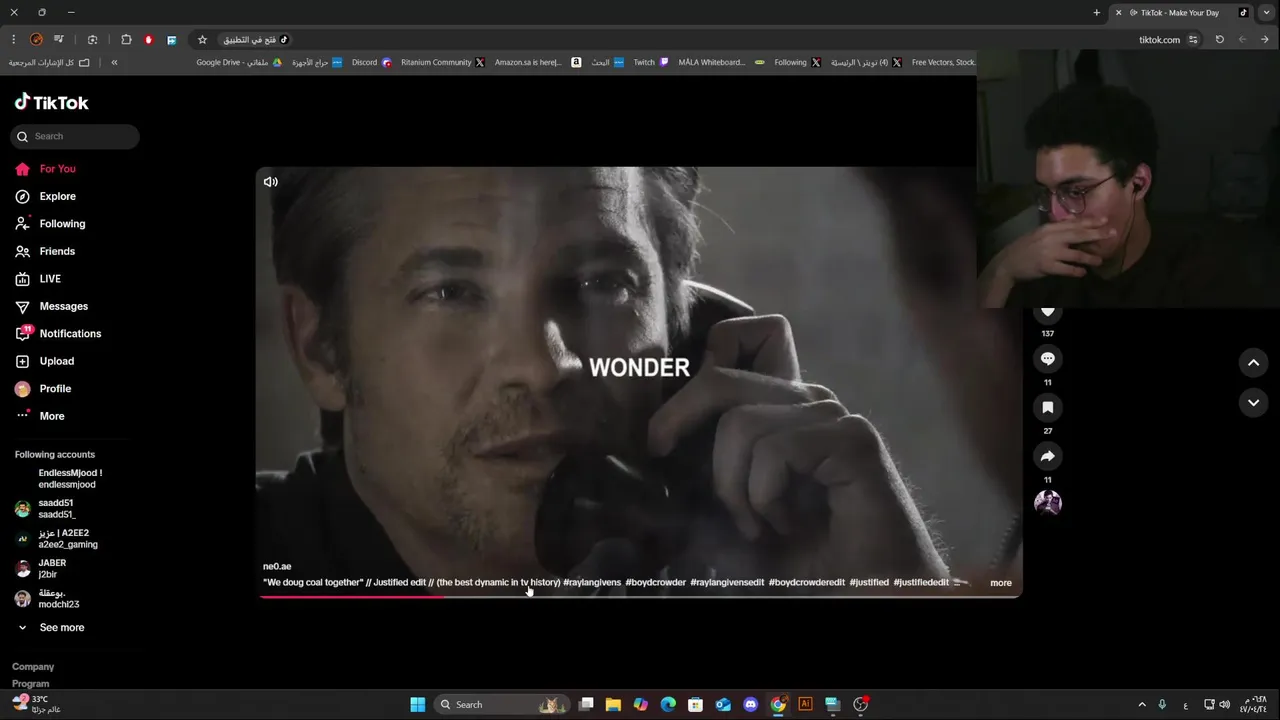Open the Extensions puzzle icon
Screen dimensions: 1280x720
[x=126, y=39]
